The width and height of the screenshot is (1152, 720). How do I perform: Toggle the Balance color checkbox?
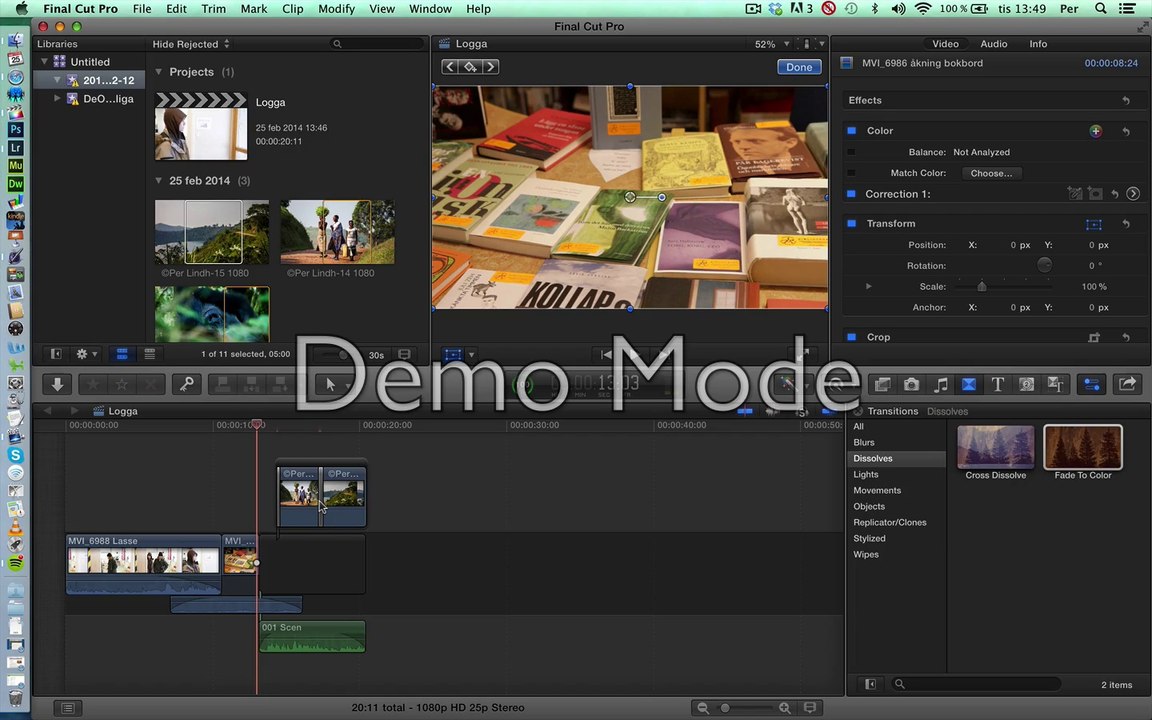coord(852,152)
